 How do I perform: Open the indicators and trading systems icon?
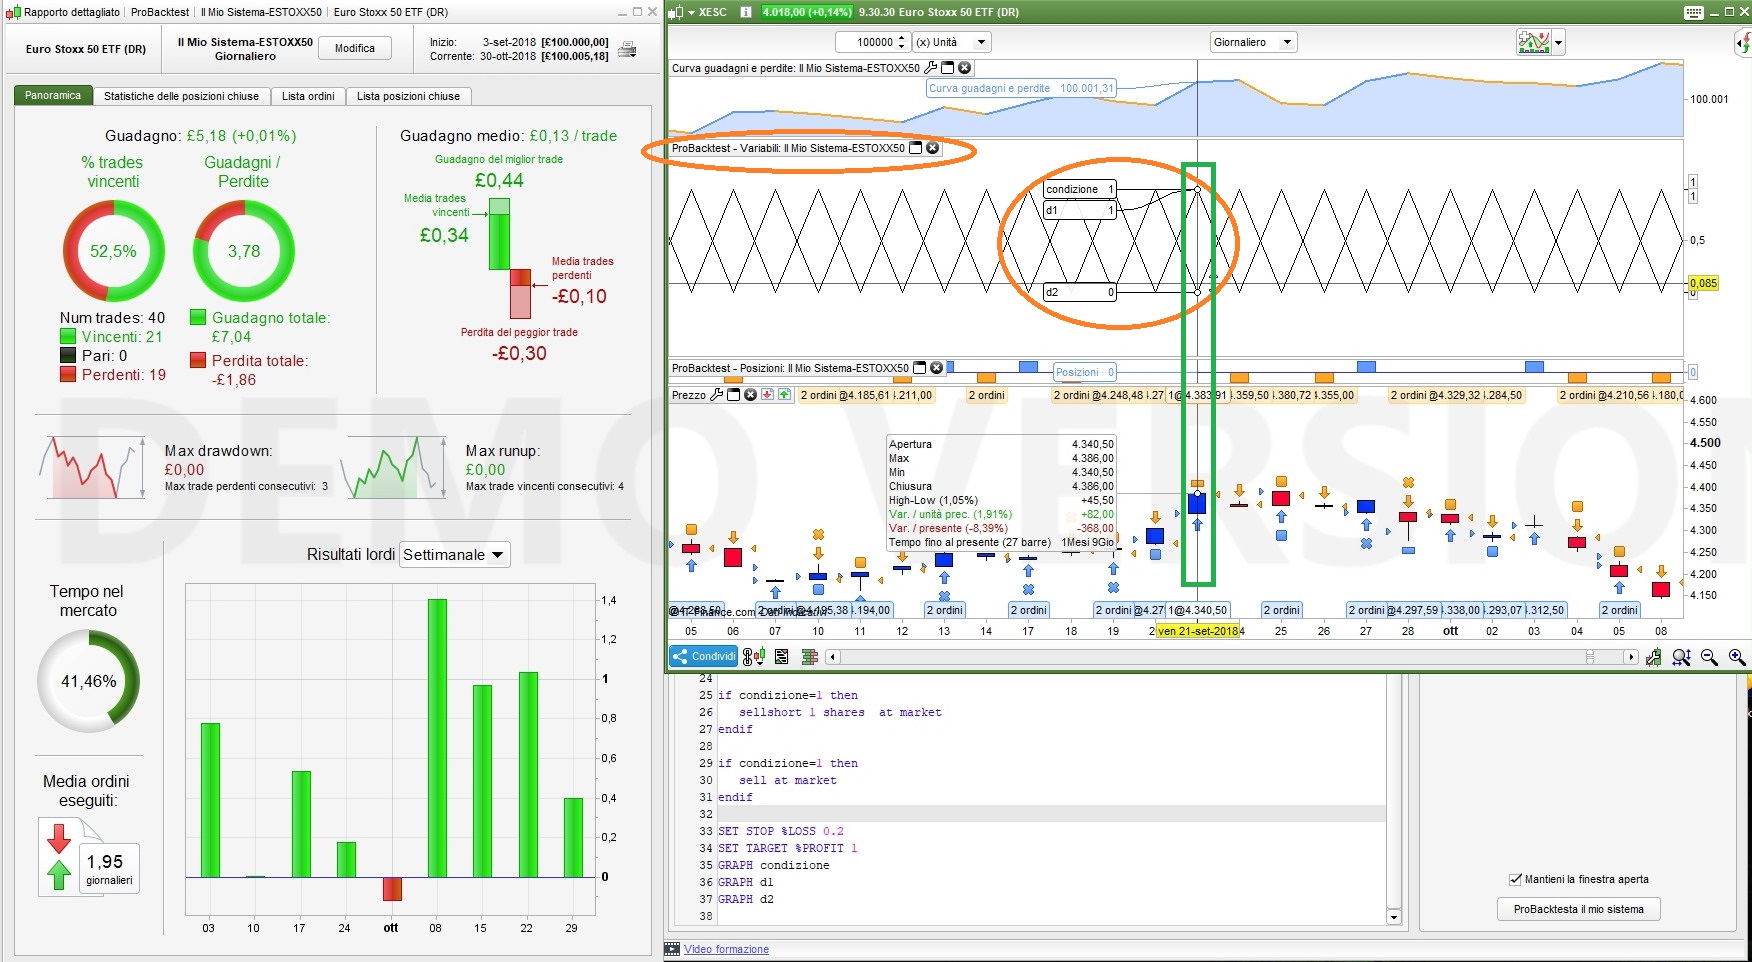pyautogui.click(x=1533, y=42)
